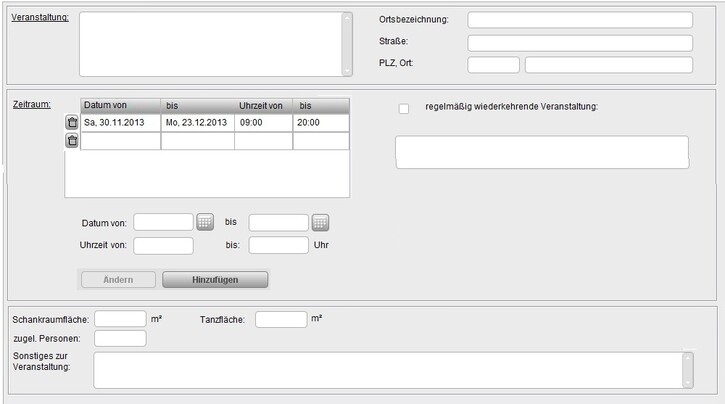Click the Schankraumfläche input field
The image size is (725, 404).
pyautogui.click(x=120, y=319)
